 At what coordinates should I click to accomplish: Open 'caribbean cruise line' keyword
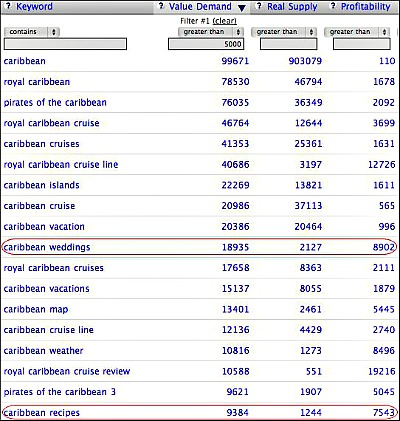[48, 330]
